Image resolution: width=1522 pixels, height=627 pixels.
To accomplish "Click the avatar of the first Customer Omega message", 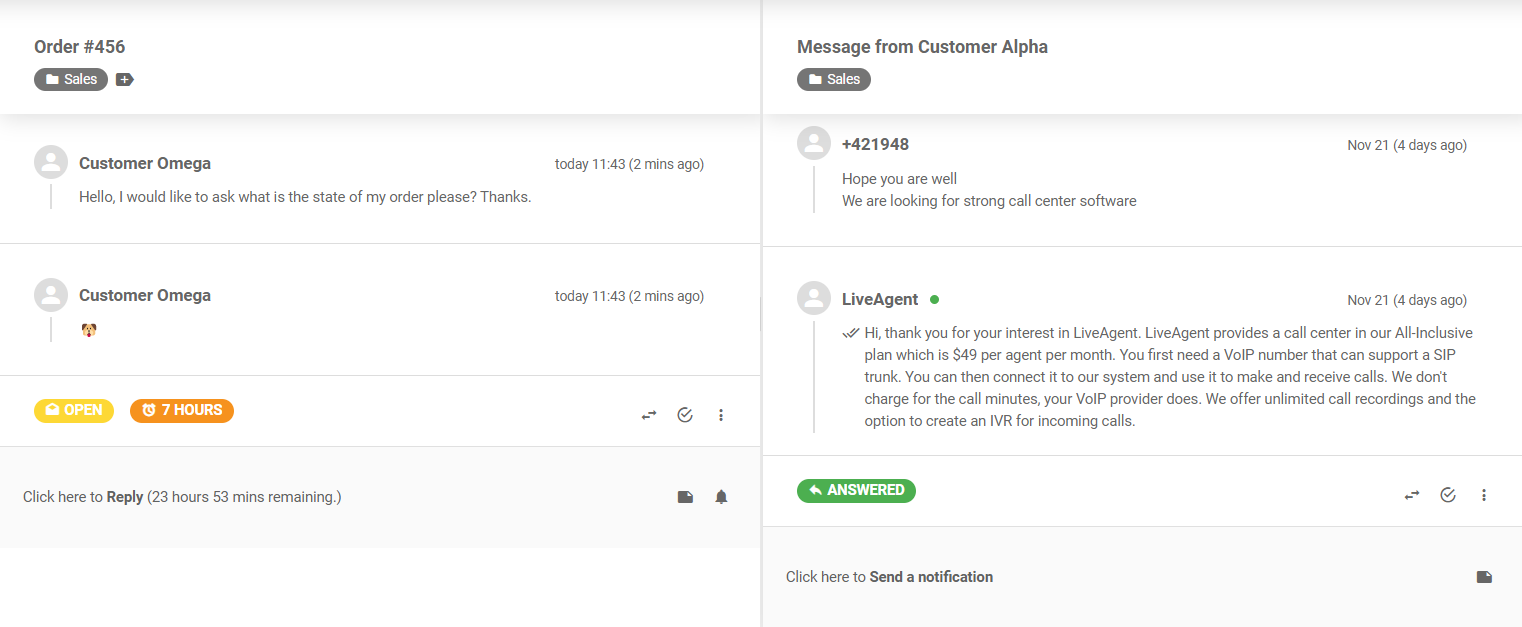I will (x=51, y=162).
